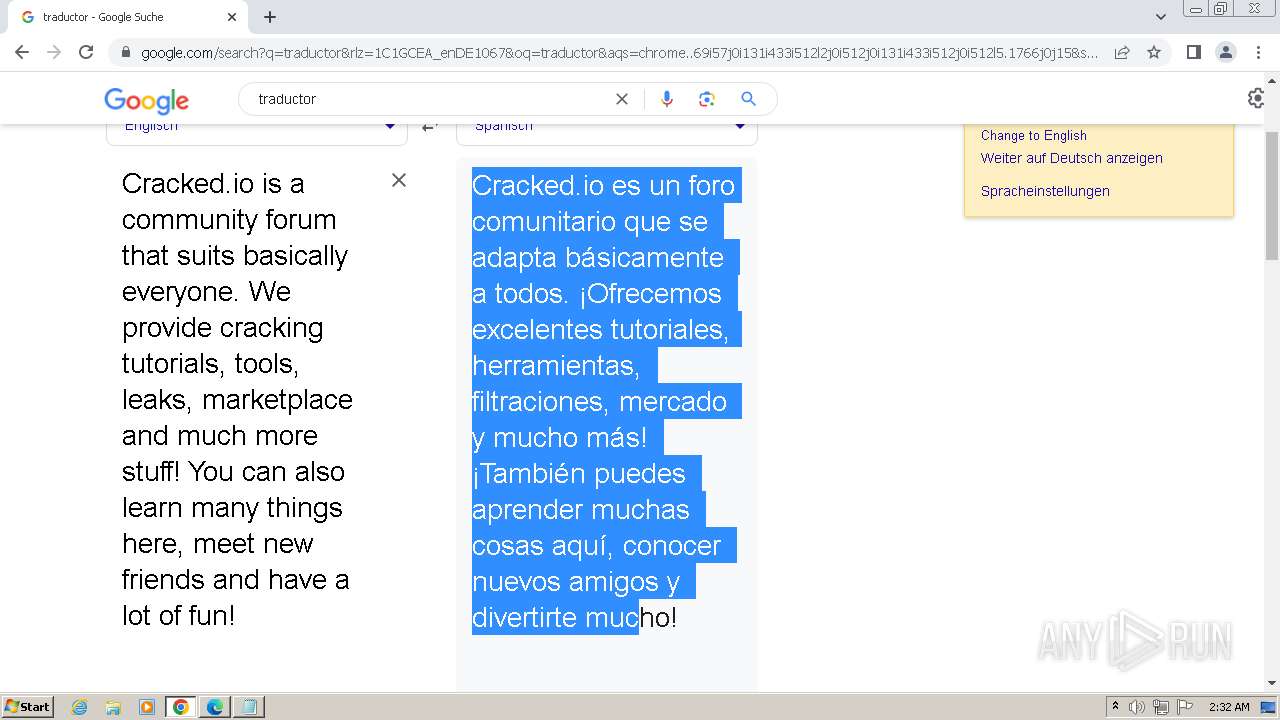This screenshot has height=720, width=1280.
Task: Open network icon in tray
Action: tap(1161, 707)
